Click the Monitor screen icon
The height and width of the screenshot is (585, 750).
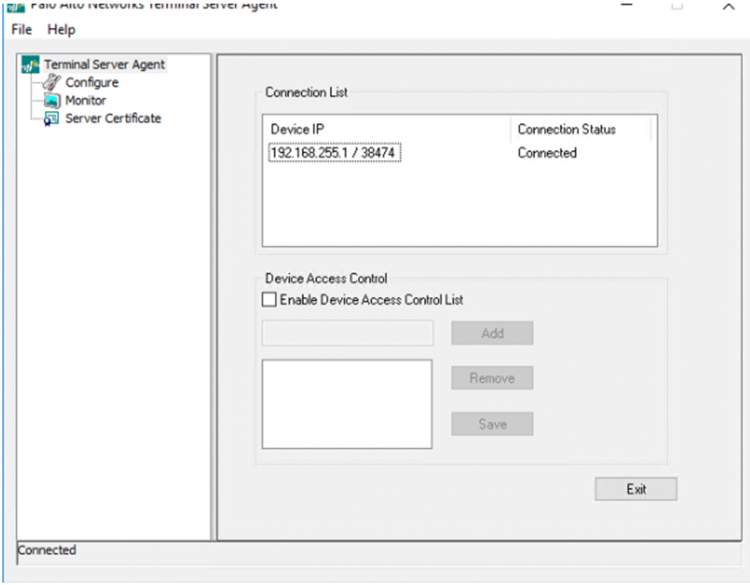tap(52, 100)
